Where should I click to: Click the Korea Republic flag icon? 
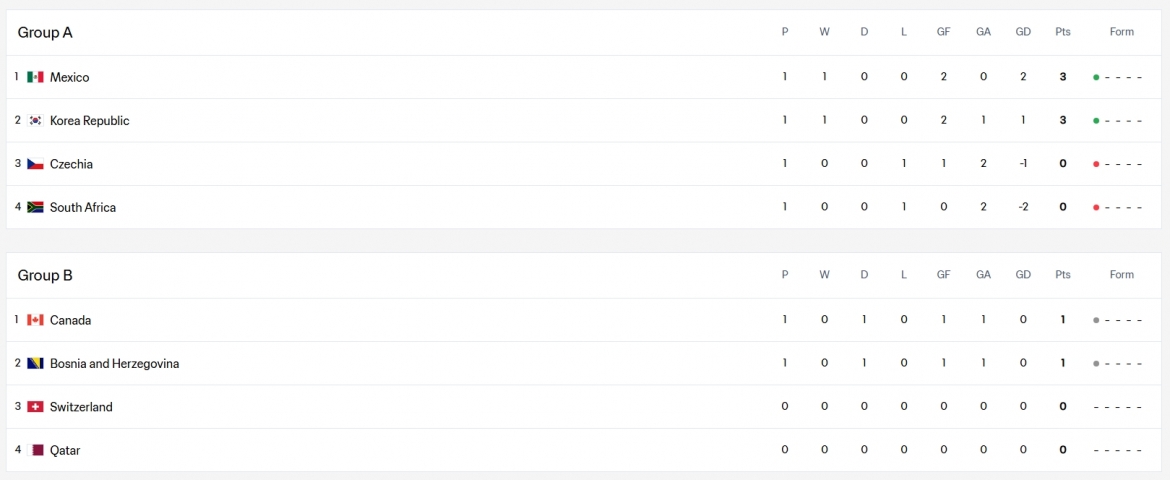(x=35, y=120)
